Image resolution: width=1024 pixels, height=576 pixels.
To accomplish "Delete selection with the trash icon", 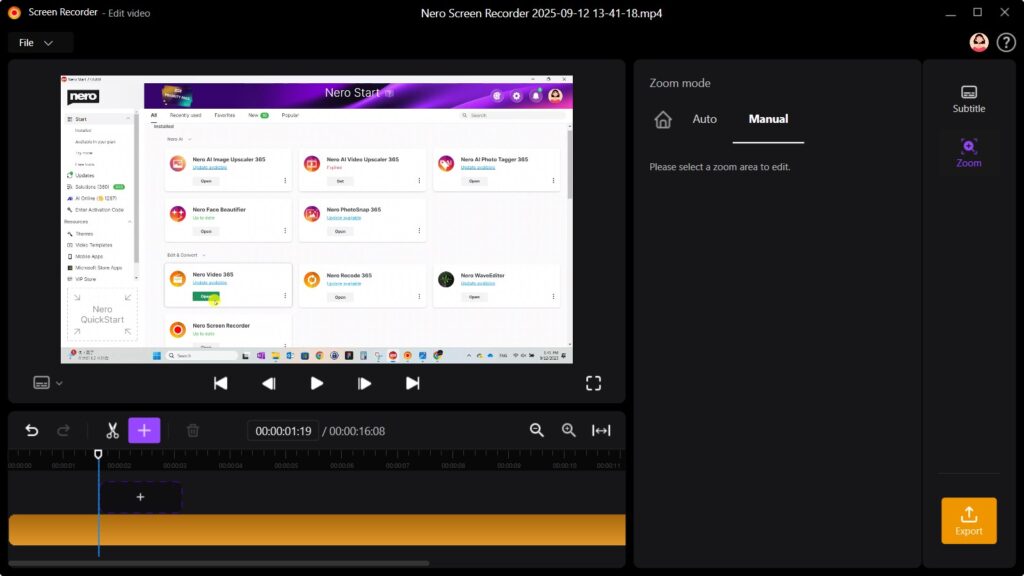I will [x=193, y=430].
